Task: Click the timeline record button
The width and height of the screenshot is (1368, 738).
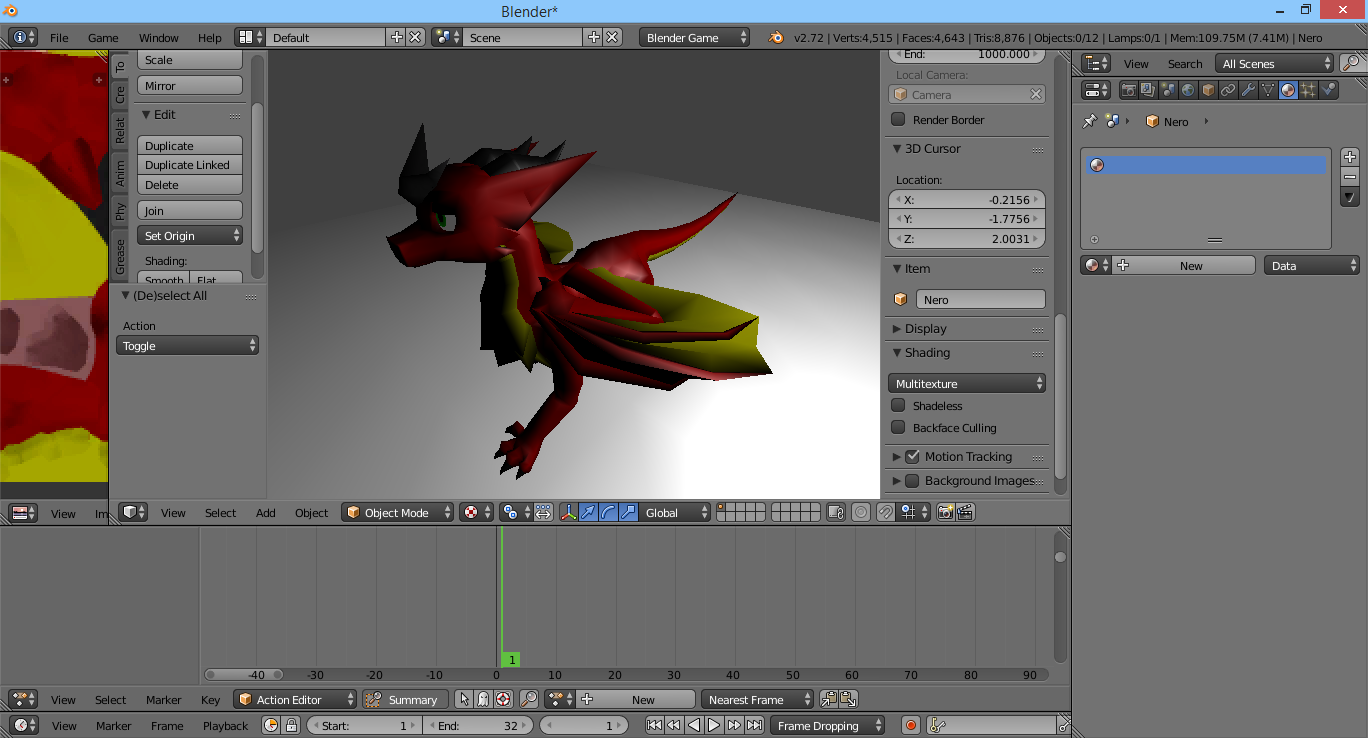Action: 910,725
